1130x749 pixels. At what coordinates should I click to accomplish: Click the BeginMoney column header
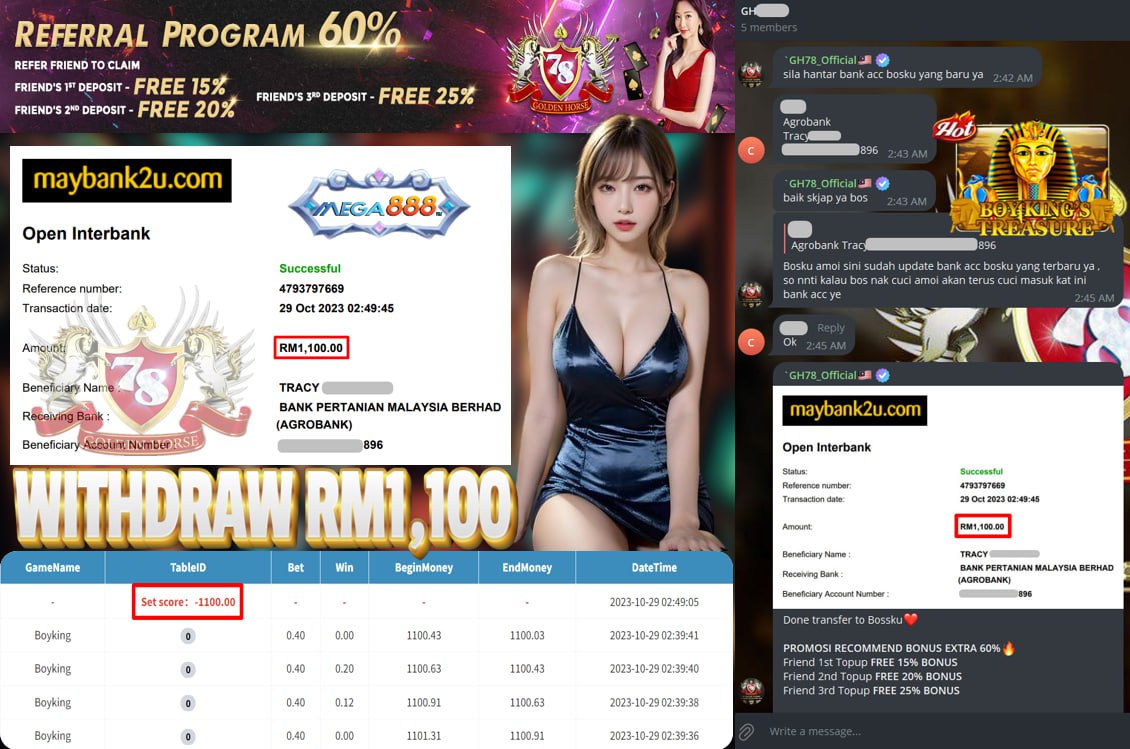coord(424,568)
